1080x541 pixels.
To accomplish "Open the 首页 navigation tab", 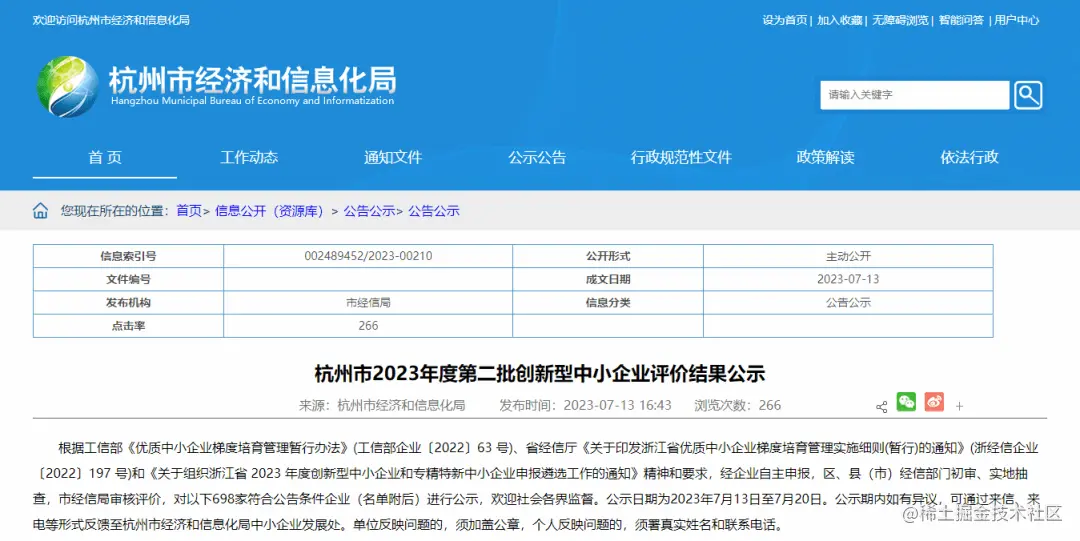I will click(105, 157).
